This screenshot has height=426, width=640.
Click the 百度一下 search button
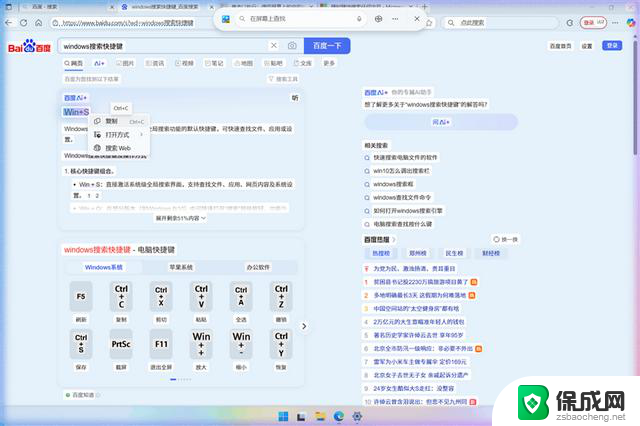(327, 46)
